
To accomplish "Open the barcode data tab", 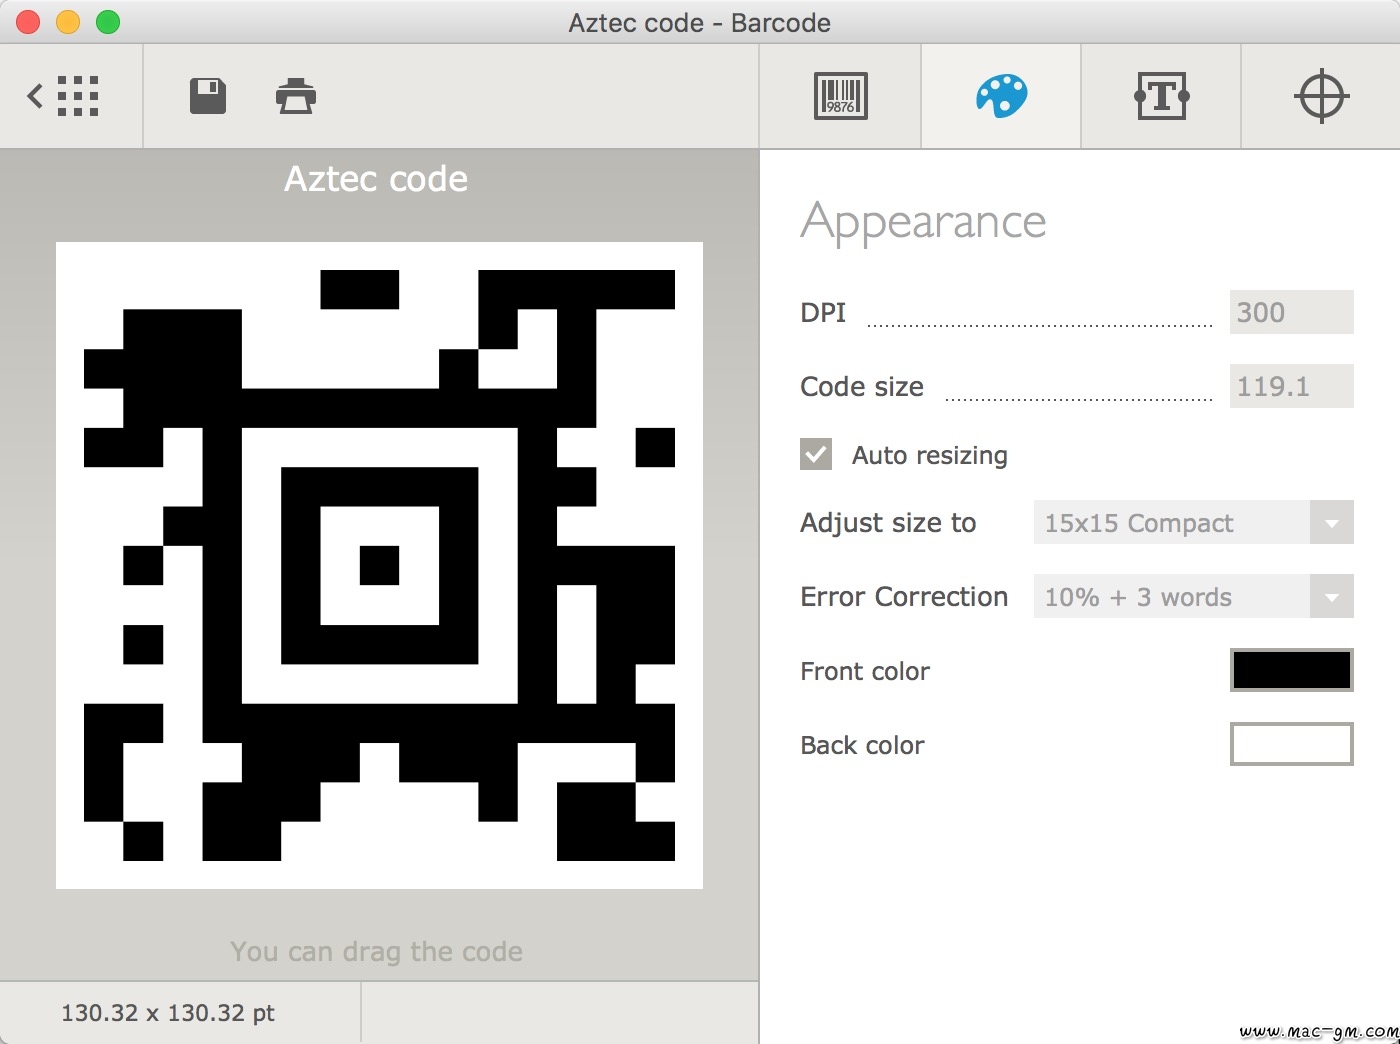I will coord(840,97).
